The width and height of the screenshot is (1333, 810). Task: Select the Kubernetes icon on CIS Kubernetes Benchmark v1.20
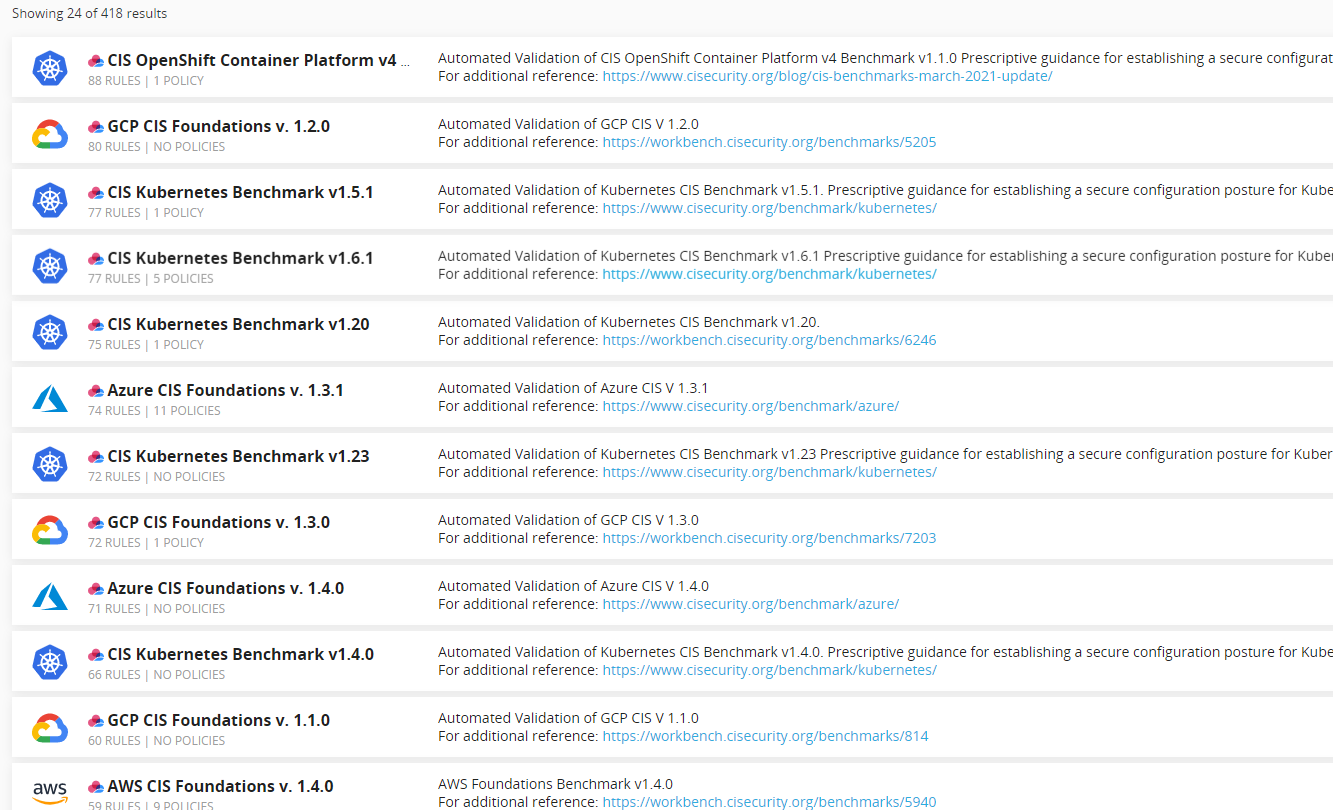[50, 332]
